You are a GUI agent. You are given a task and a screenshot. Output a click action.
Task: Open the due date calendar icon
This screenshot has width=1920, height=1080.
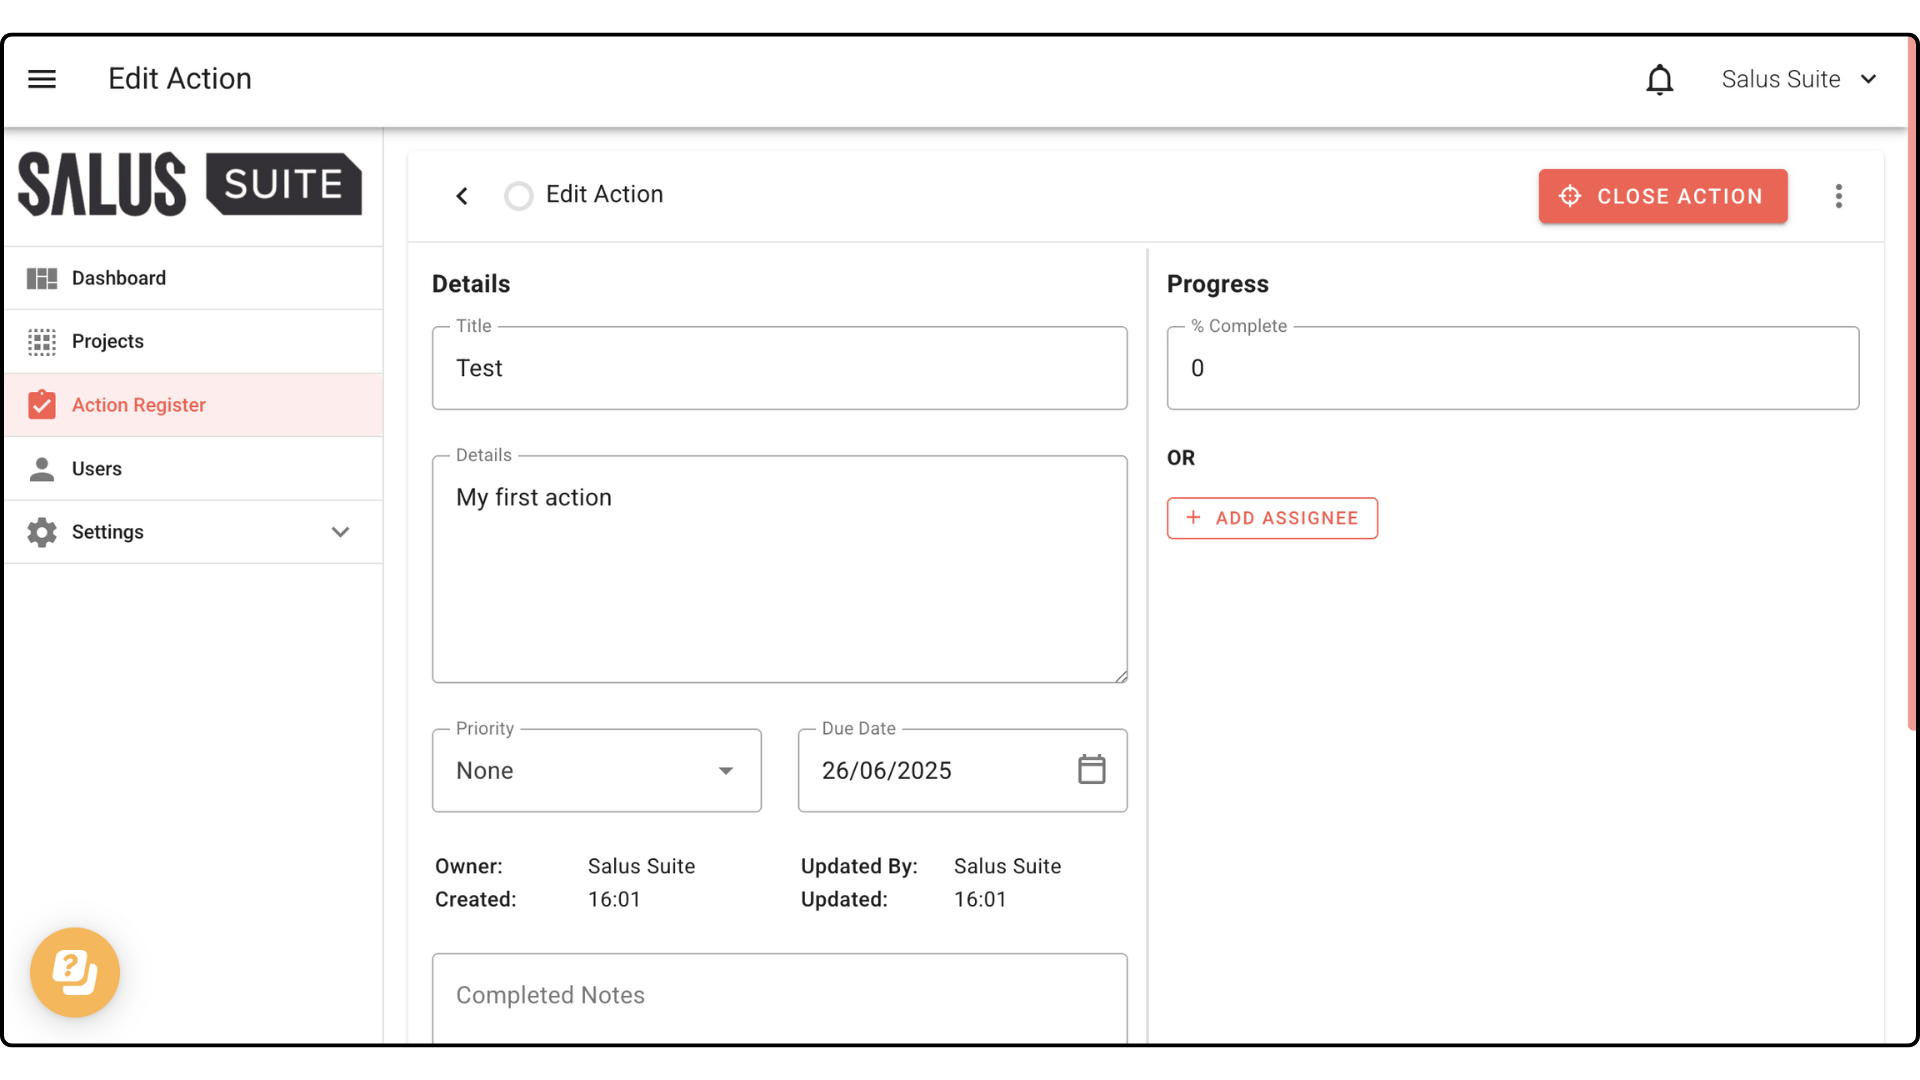pos(1092,769)
